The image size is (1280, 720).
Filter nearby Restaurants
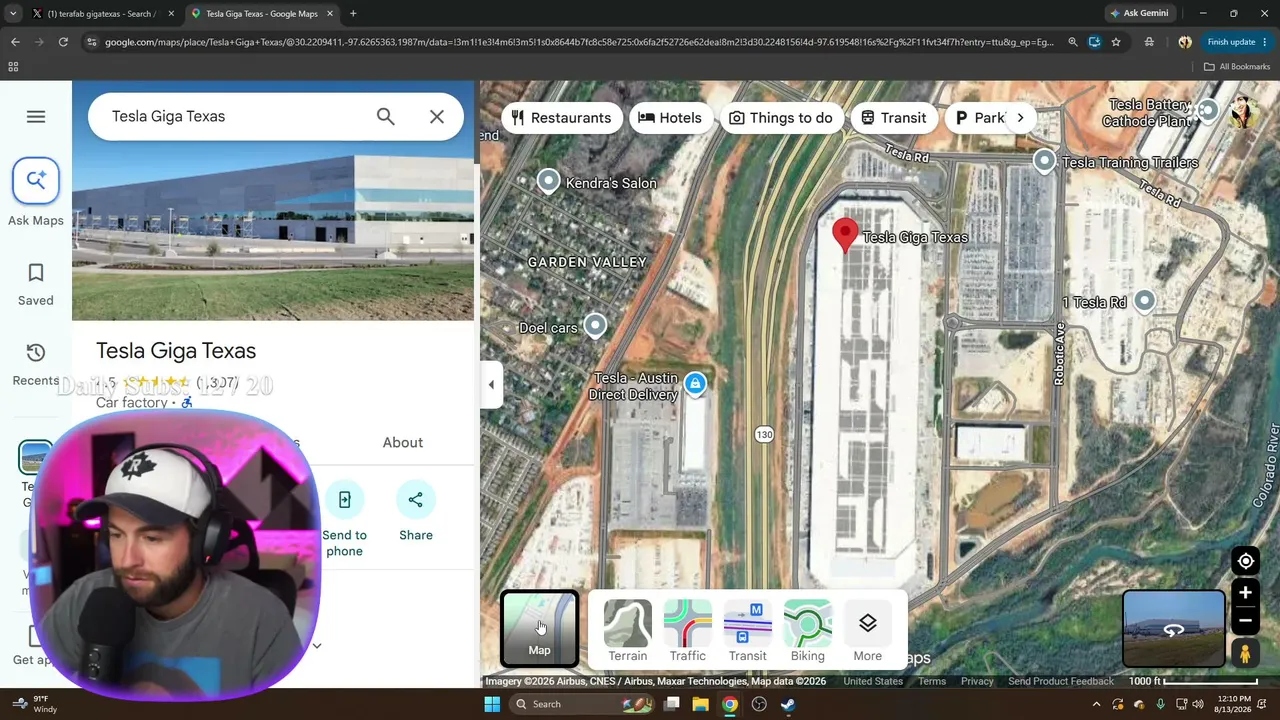click(x=560, y=118)
